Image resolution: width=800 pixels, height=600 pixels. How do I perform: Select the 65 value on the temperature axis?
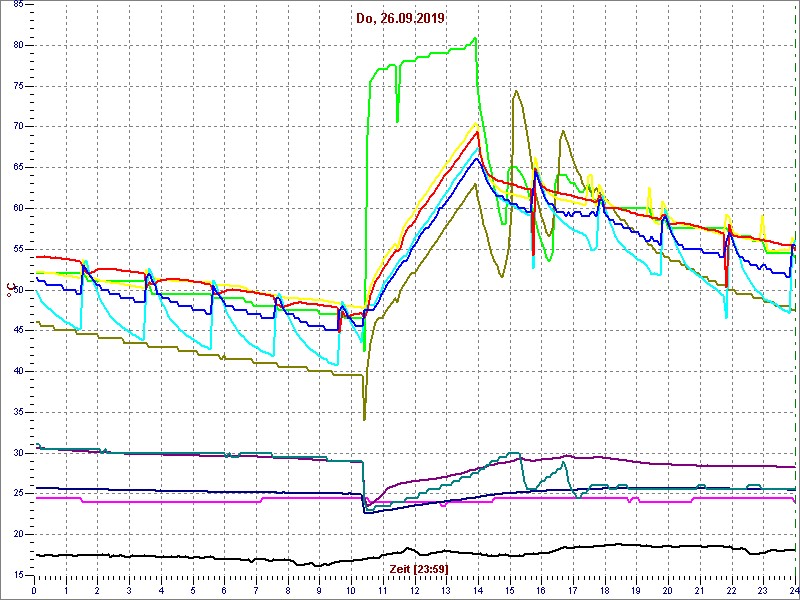(x=17, y=167)
